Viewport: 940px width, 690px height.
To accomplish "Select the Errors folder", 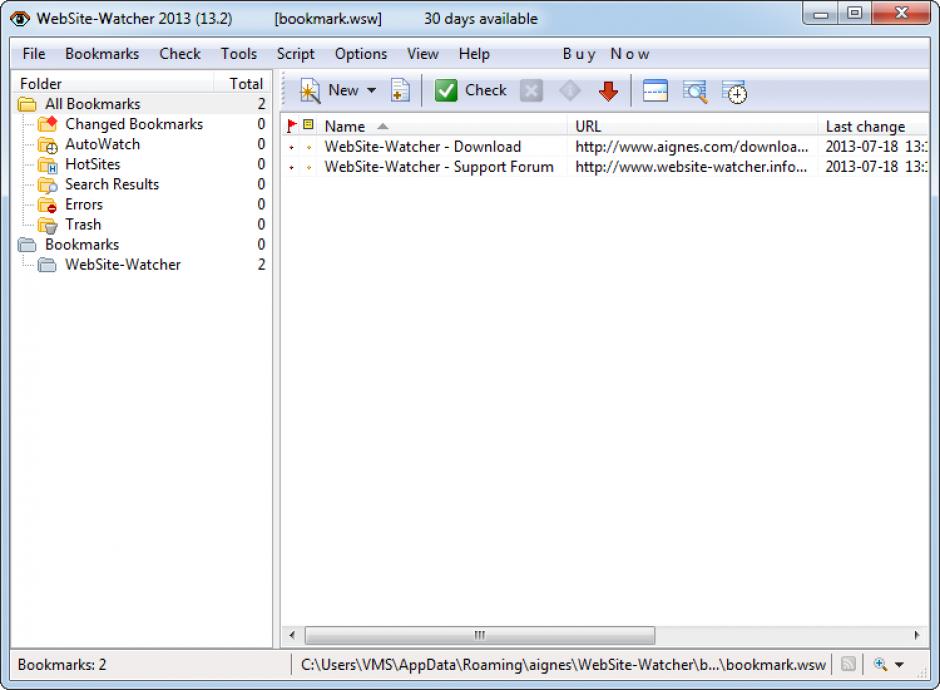I will tap(84, 204).
